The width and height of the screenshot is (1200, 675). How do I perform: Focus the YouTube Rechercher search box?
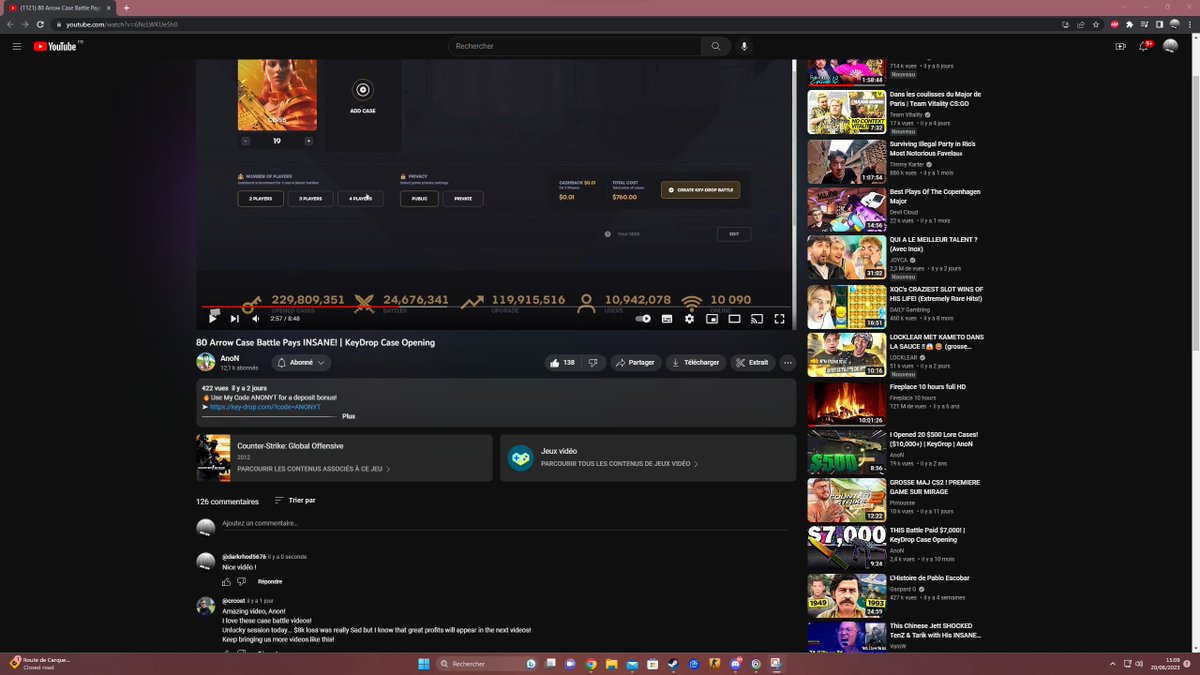pyautogui.click(x=574, y=46)
